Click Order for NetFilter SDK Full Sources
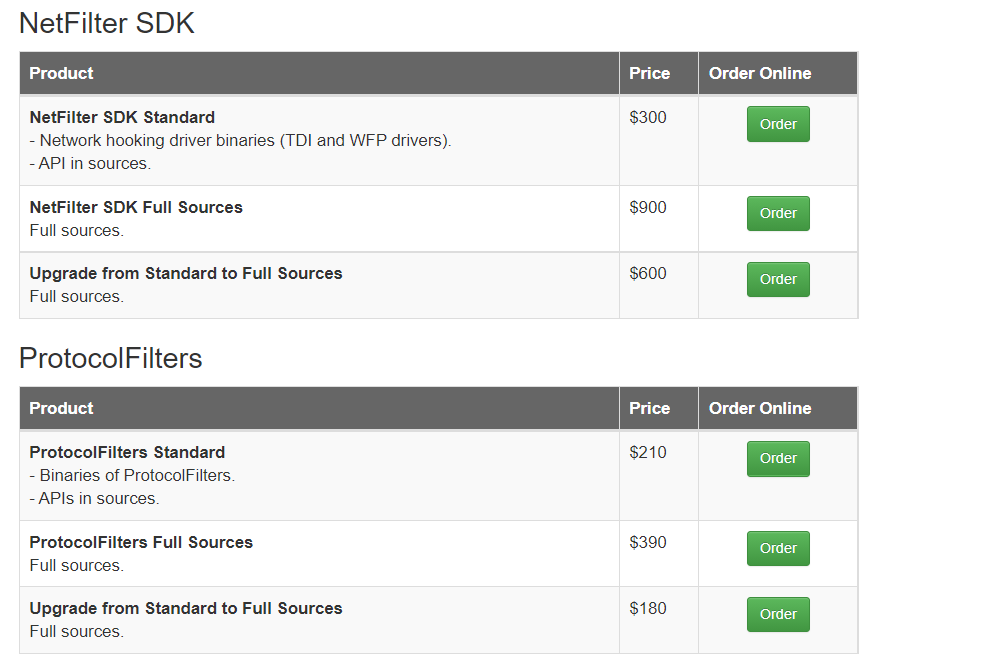988x667 pixels. [x=777, y=213]
